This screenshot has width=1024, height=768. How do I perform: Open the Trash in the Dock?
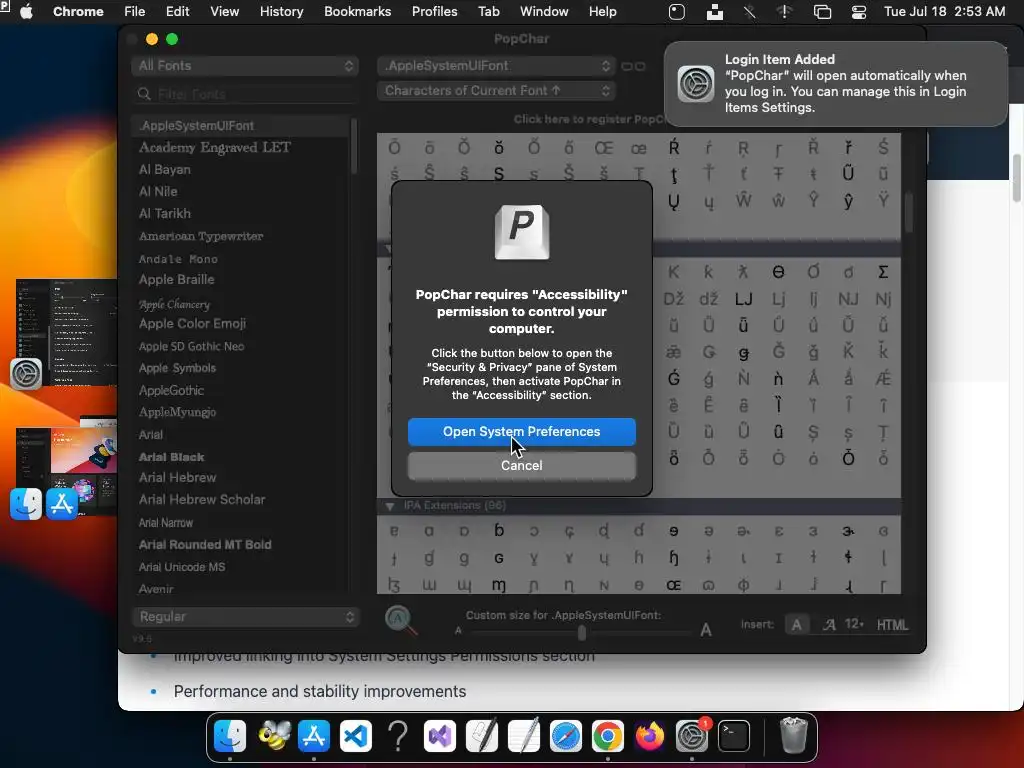click(793, 736)
